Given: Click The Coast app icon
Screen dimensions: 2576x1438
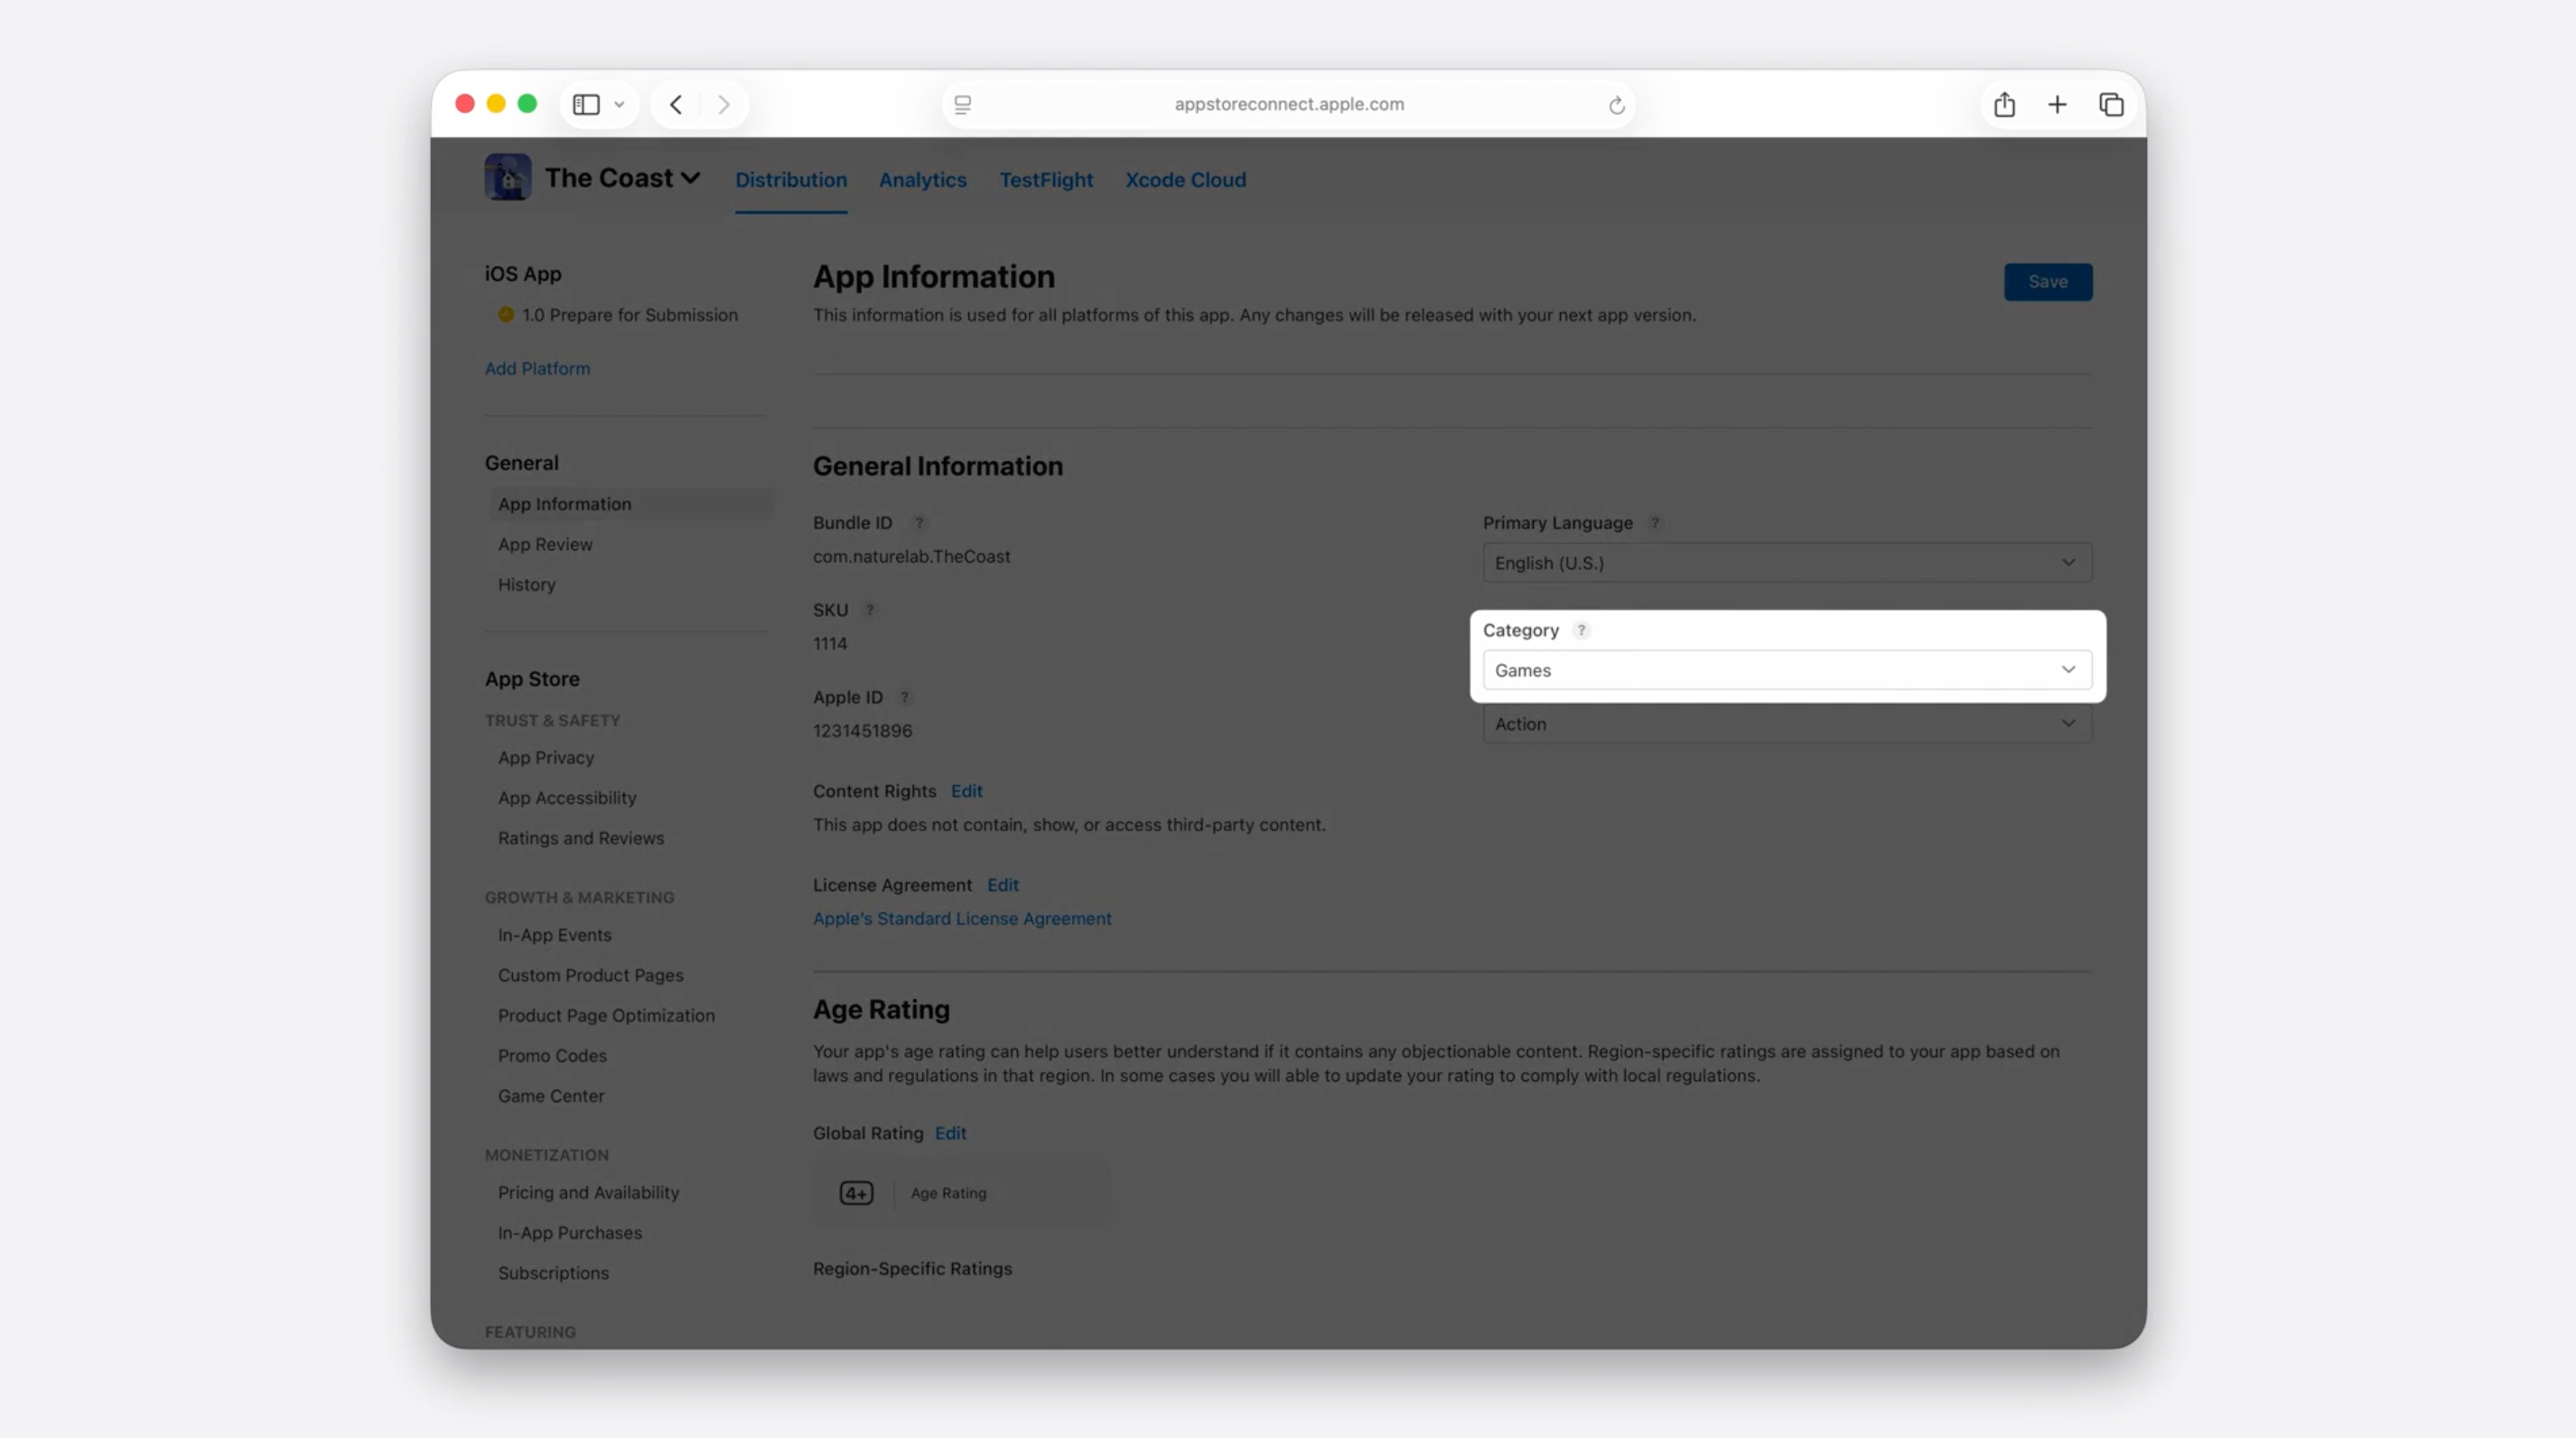Looking at the screenshot, I should [x=508, y=178].
